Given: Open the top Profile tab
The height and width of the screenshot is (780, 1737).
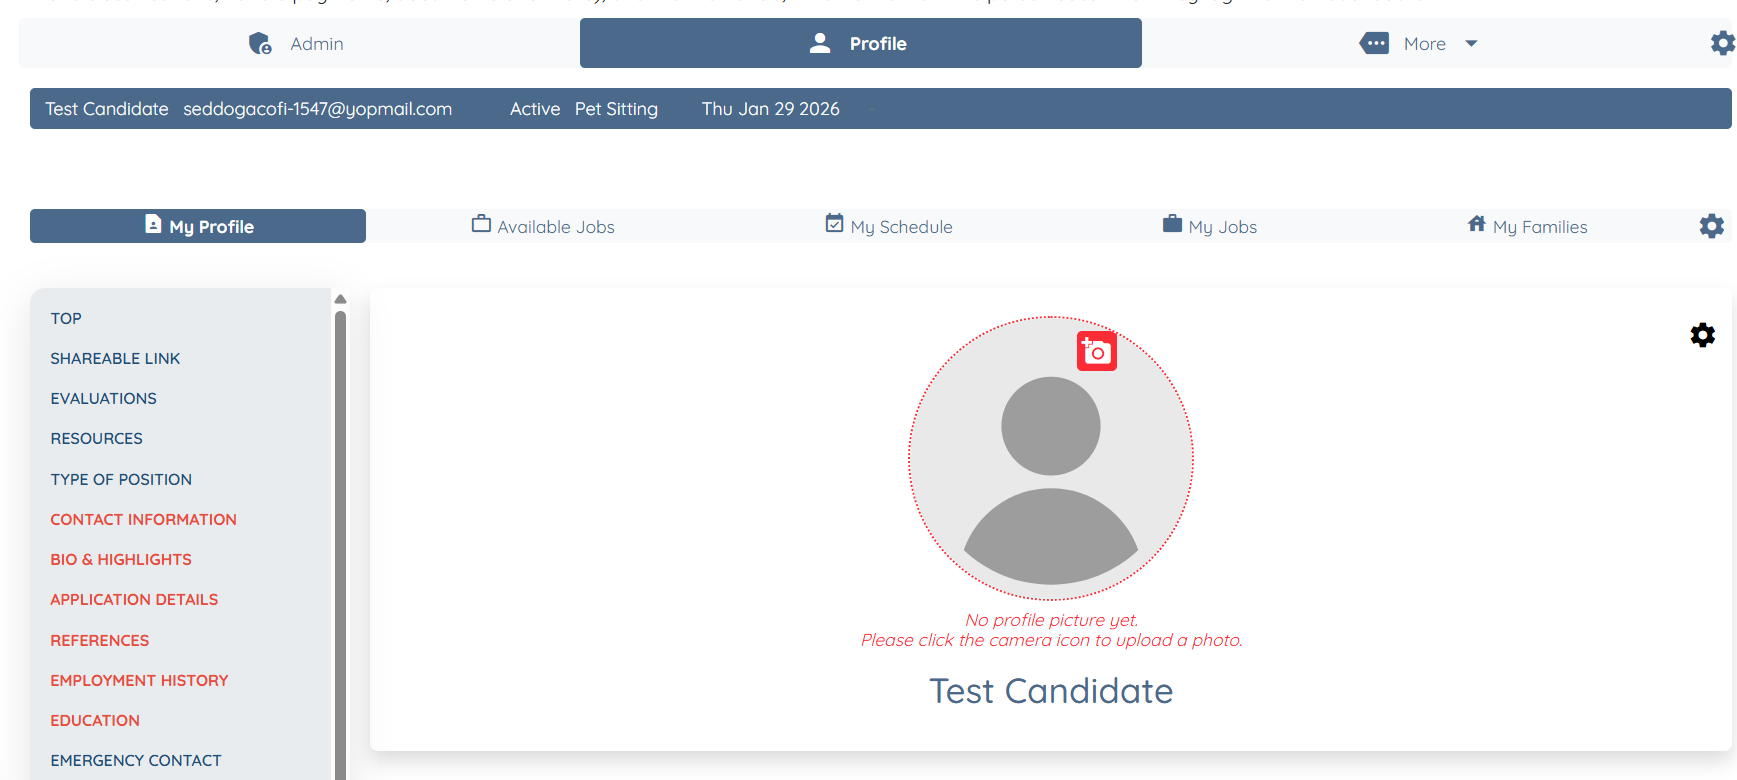Looking at the screenshot, I should [860, 44].
